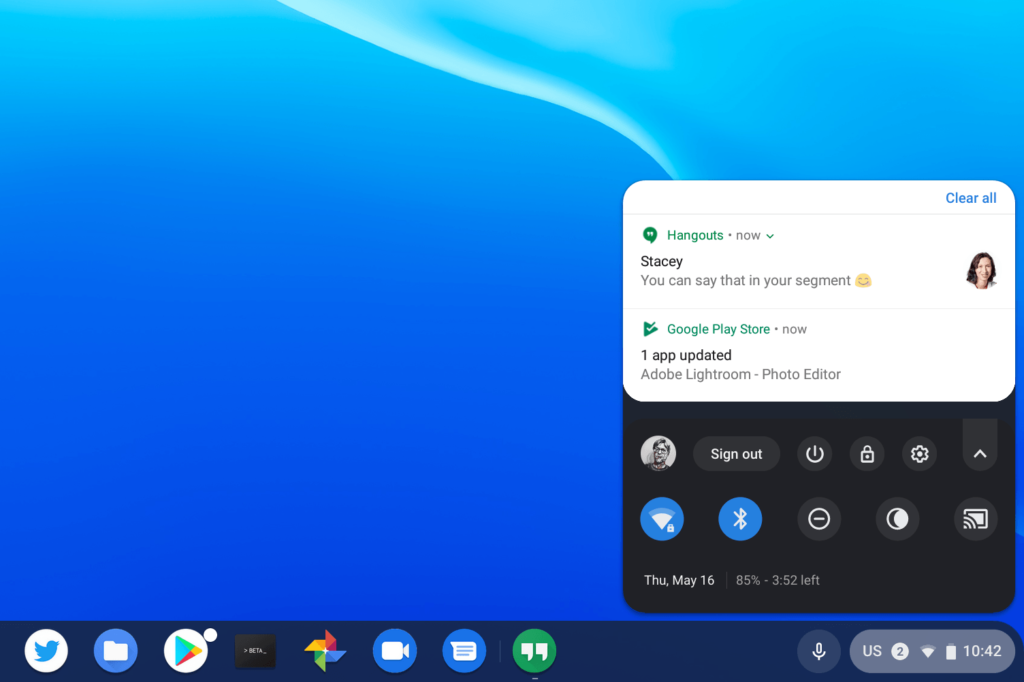This screenshot has width=1024, height=682.
Task: Click the Hangouts icon in notification header
Action: [x=650, y=235]
